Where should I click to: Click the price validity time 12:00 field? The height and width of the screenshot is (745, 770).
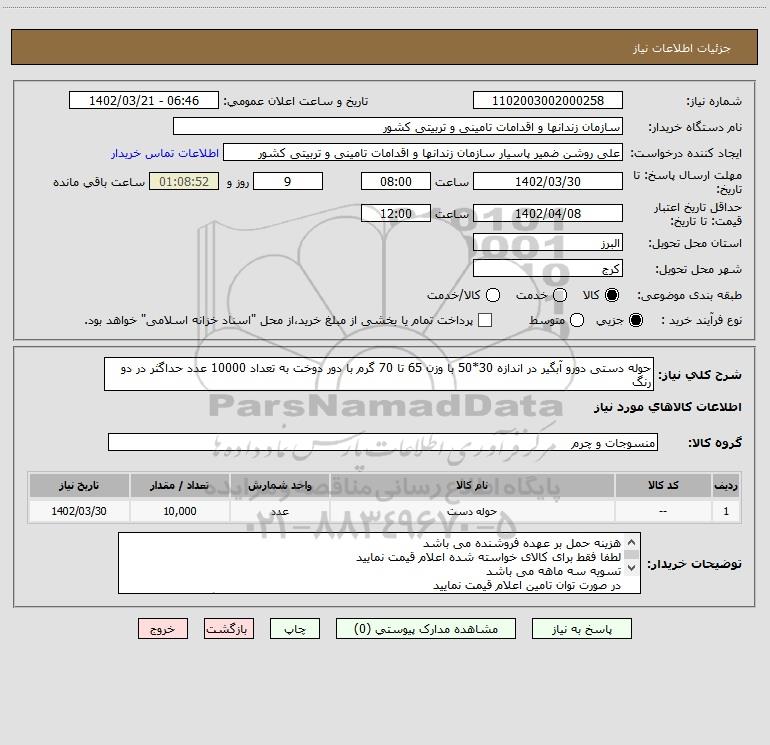396,213
